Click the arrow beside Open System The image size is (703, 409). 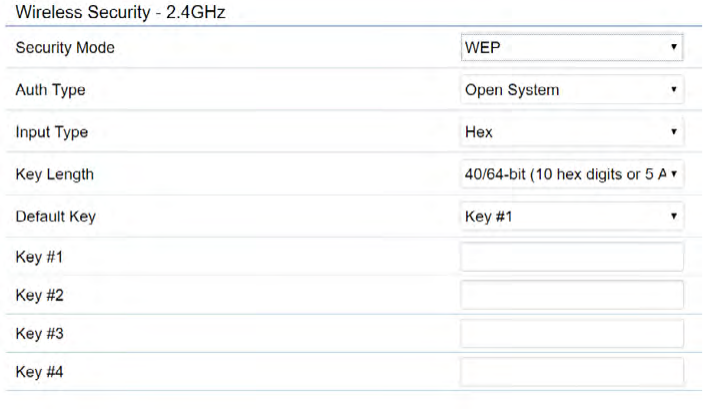coord(675,90)
